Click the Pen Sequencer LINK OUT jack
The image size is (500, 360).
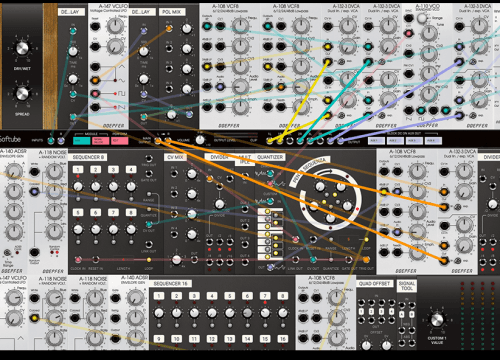coord(295,260)
